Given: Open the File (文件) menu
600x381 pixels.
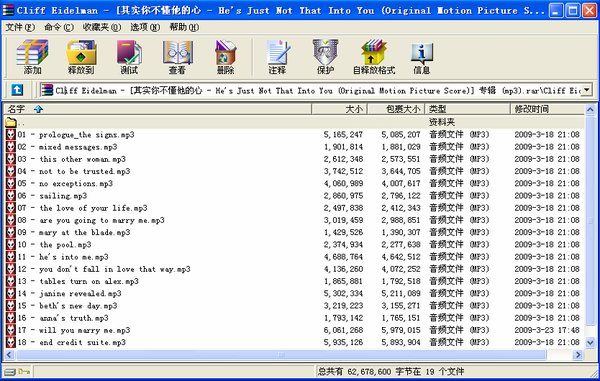Looking at the screenshot, I should [20, 27].
